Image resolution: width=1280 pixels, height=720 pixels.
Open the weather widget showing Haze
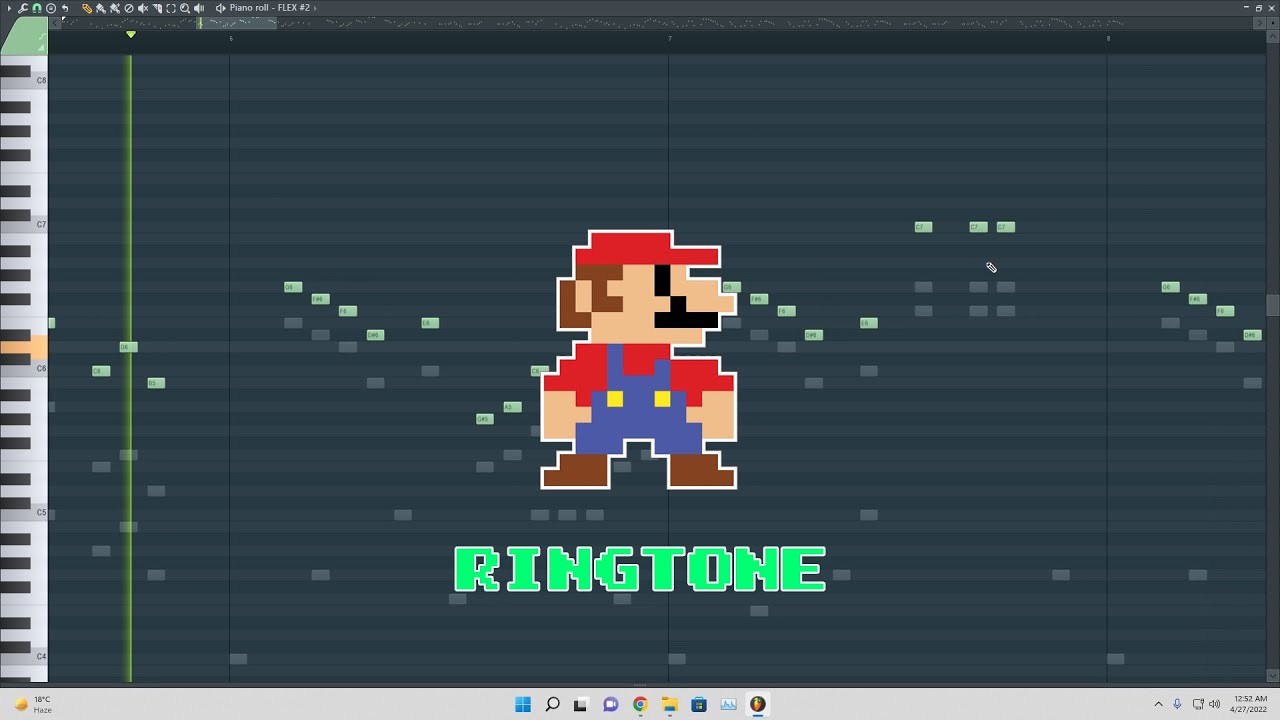coord(32,704)
